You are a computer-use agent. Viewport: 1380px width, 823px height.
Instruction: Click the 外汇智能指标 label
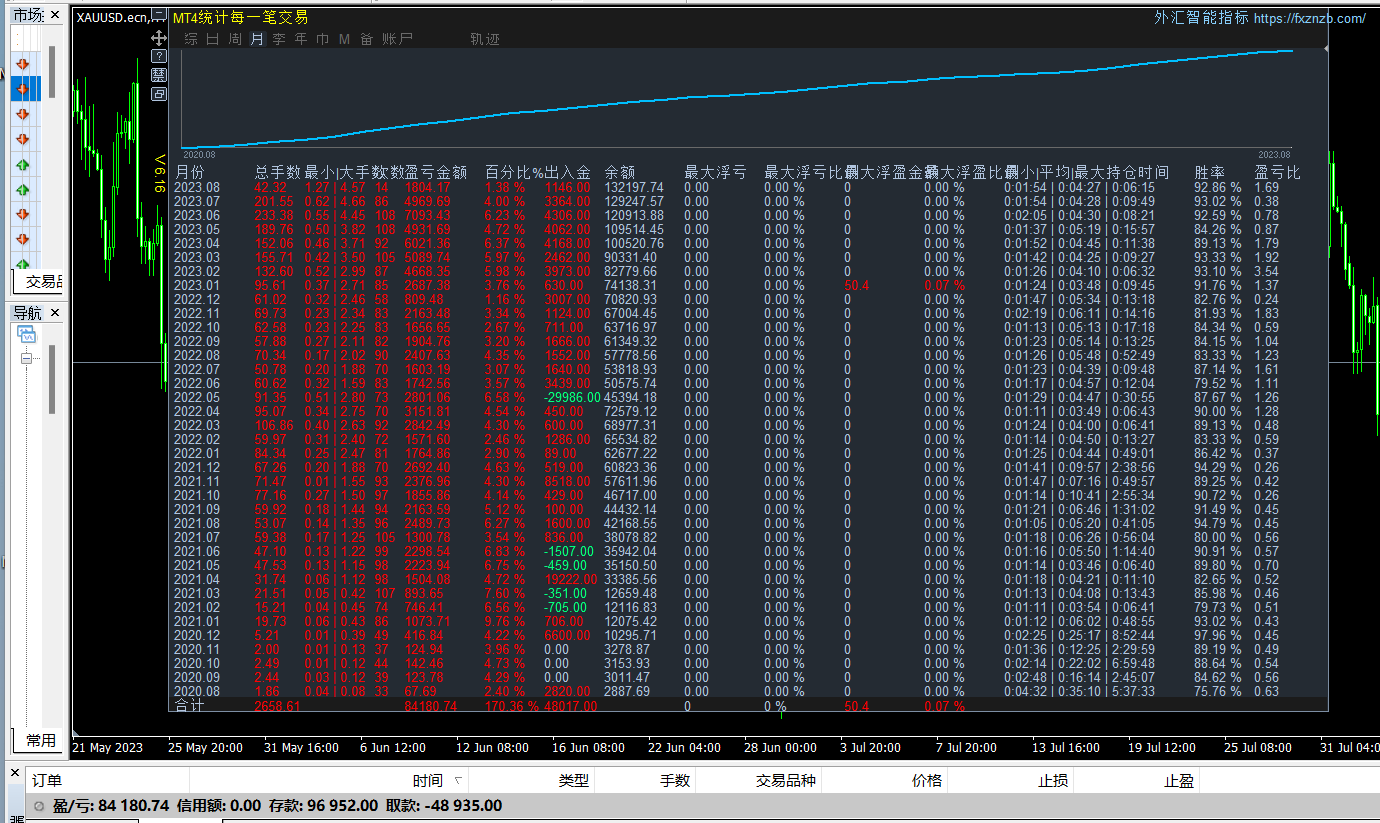1201,18
